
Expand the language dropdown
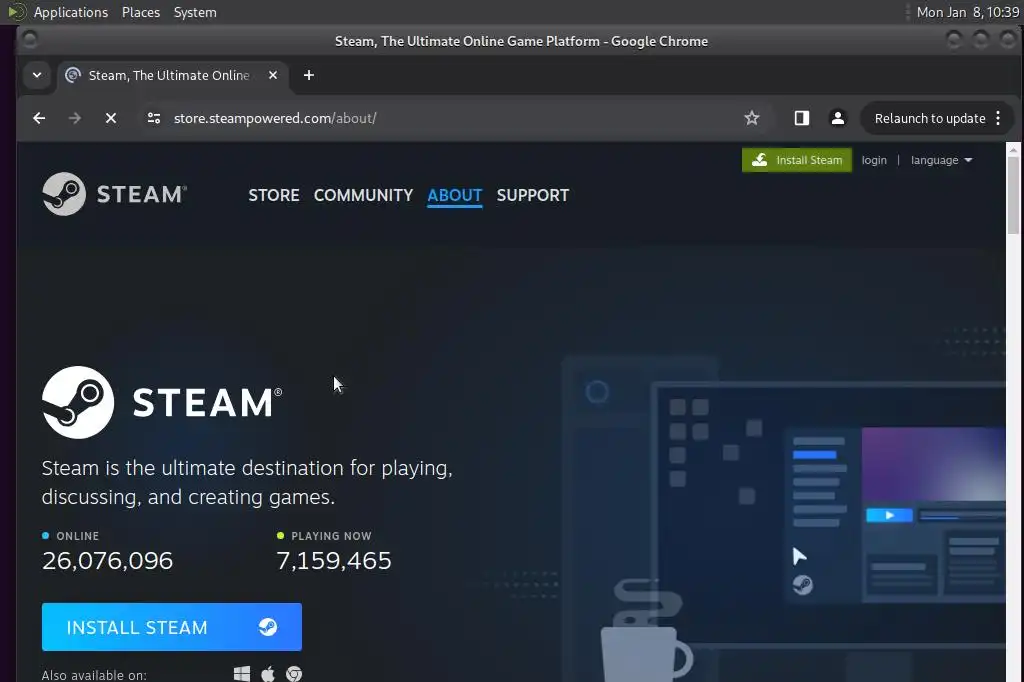(x=941, y=160)
